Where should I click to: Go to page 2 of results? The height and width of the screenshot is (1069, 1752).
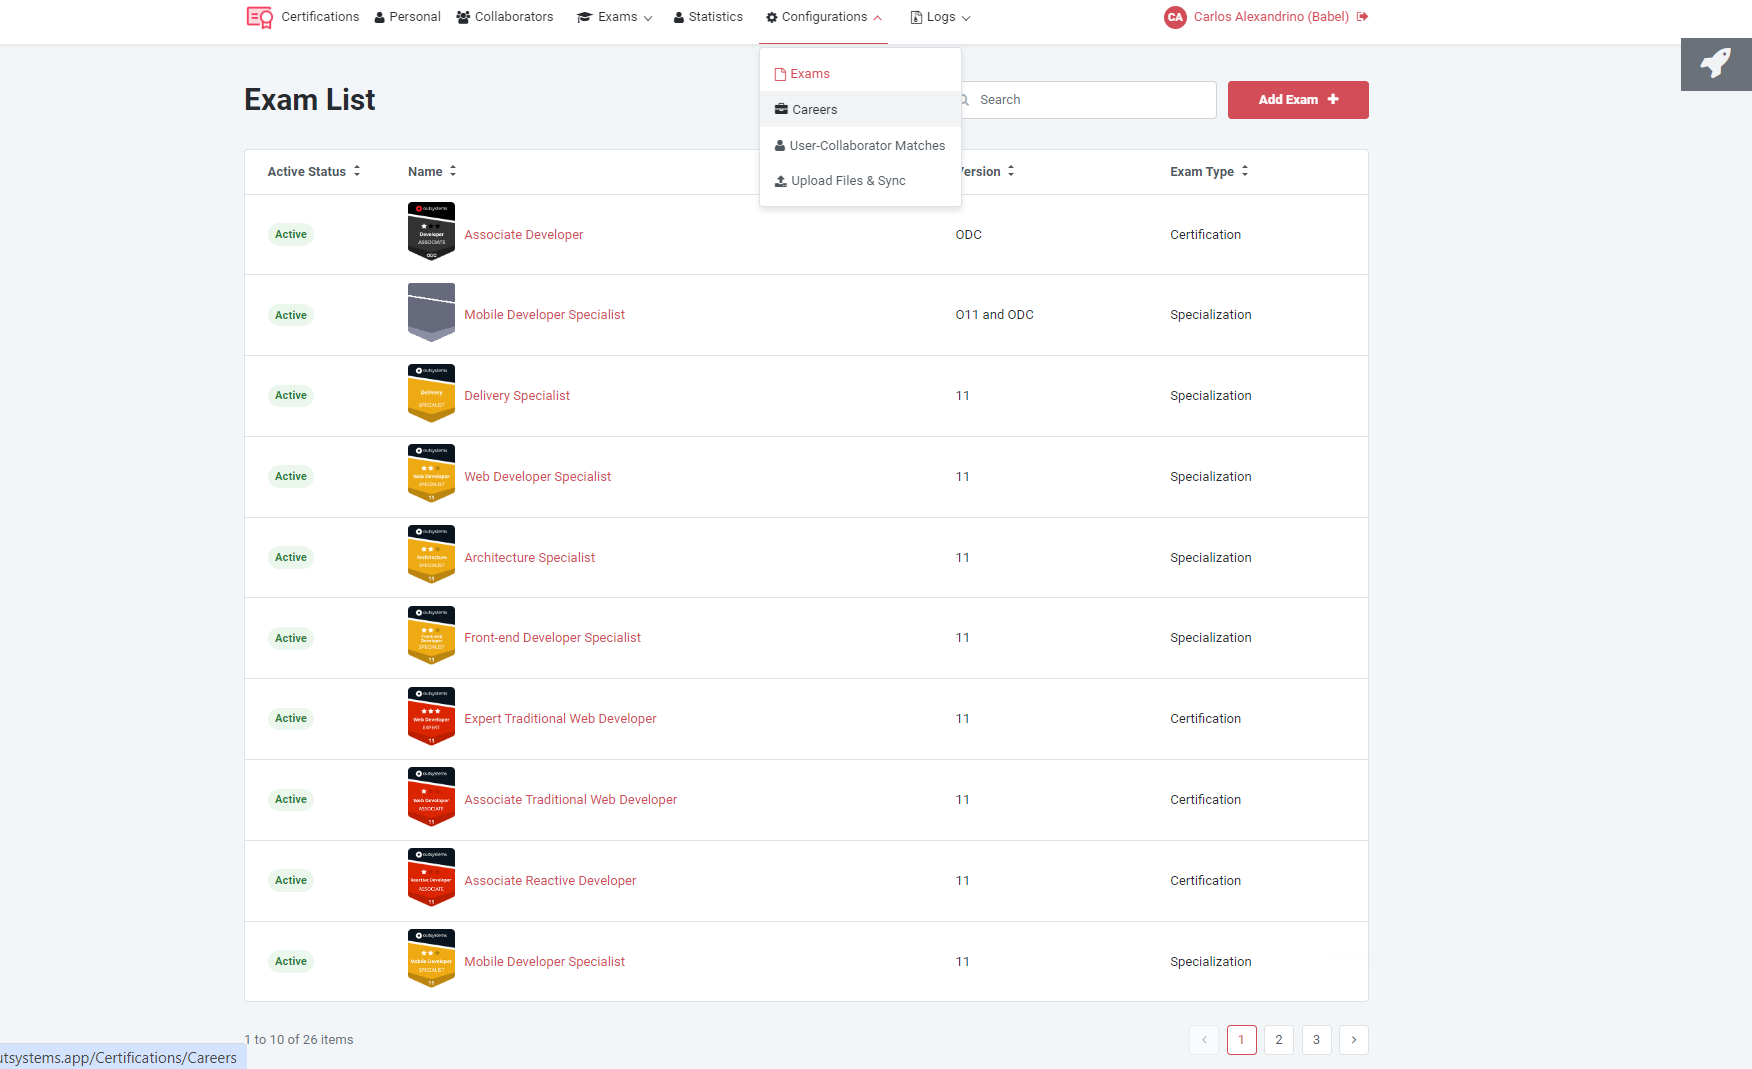click(1278, 1040)
